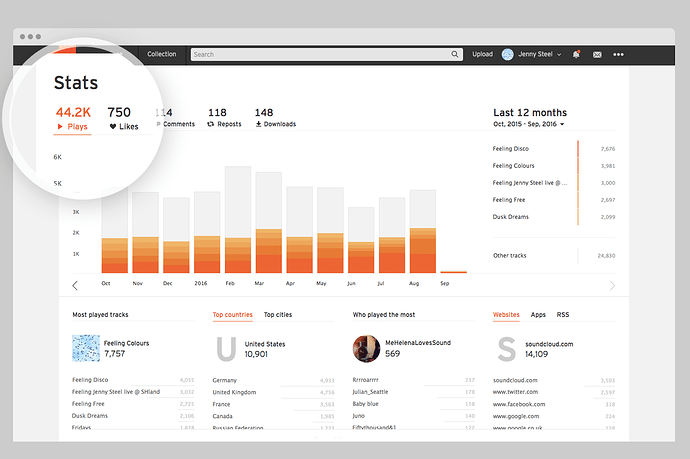Click the magnifier icon in search bar
Viewport: 690px width, 459px height.
pyautogui.click(x=456, y=54)
